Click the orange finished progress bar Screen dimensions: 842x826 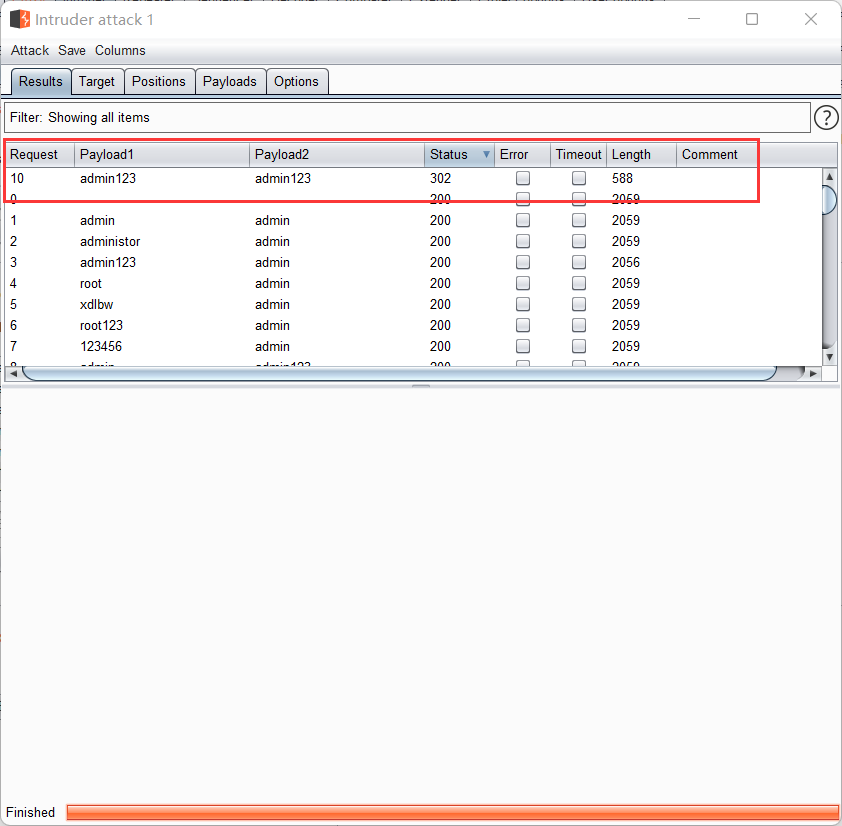pos(452,812)
